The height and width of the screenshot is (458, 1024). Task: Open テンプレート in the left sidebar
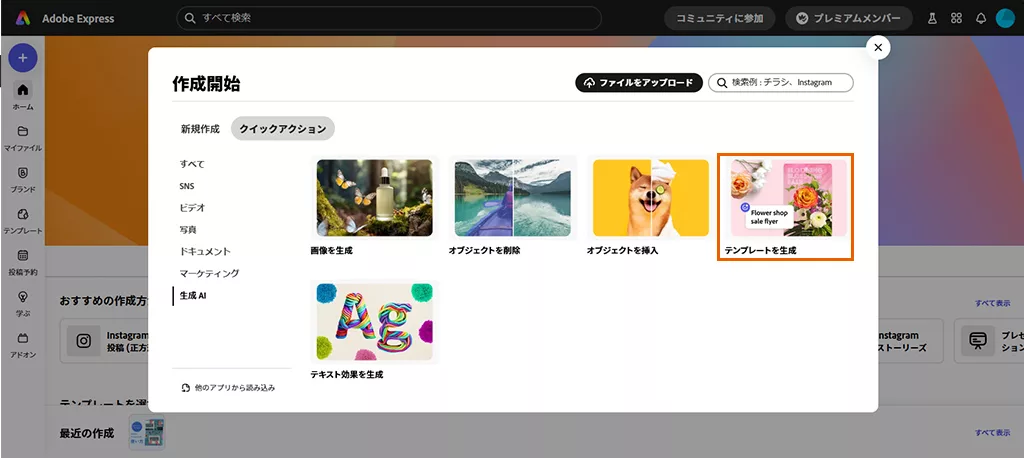coord(23,215)
